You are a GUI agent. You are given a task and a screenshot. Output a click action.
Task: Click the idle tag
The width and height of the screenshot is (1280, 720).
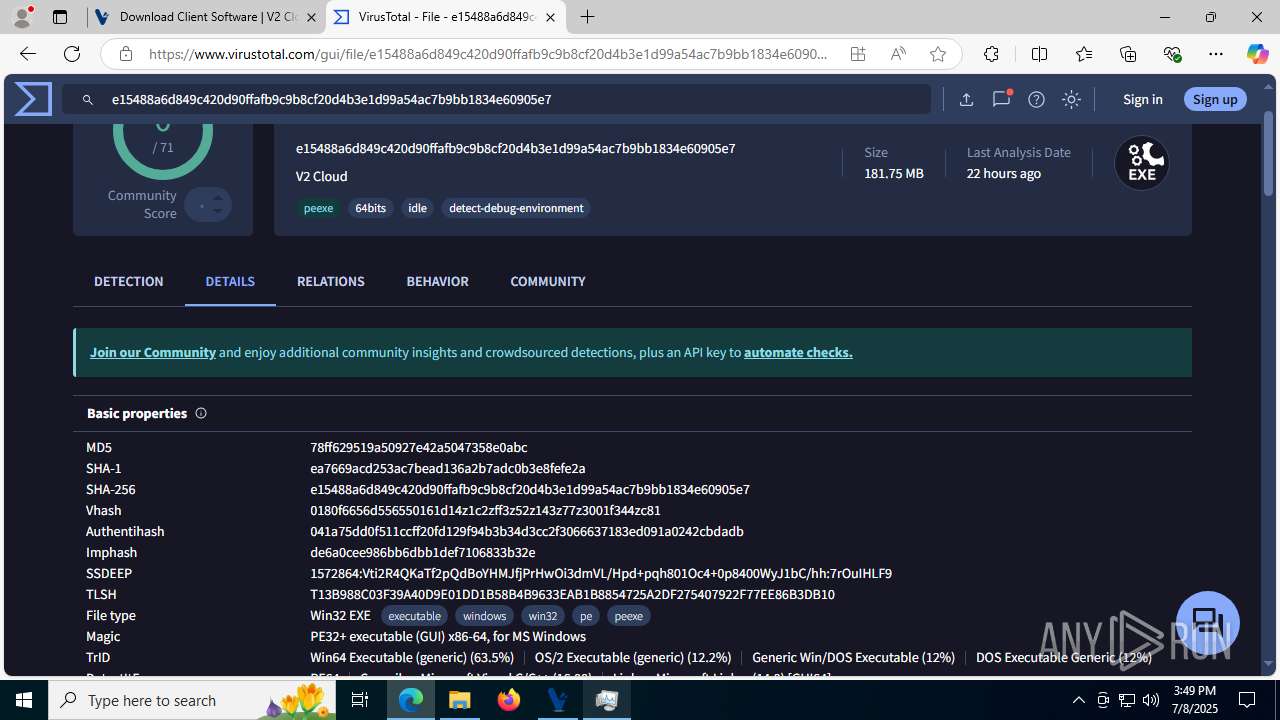pyautogui.click(x=418, y=208)
